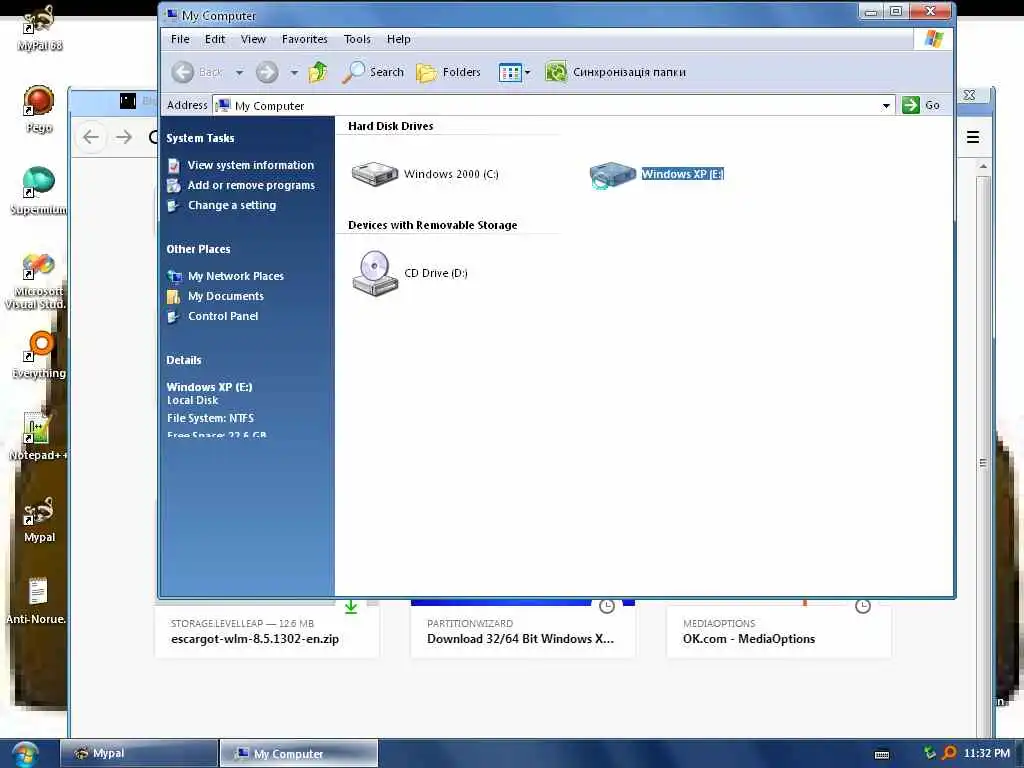Open the Back history dropdown arrow
The width and height of the screenshot is (1024, 768).
point(240,72)
